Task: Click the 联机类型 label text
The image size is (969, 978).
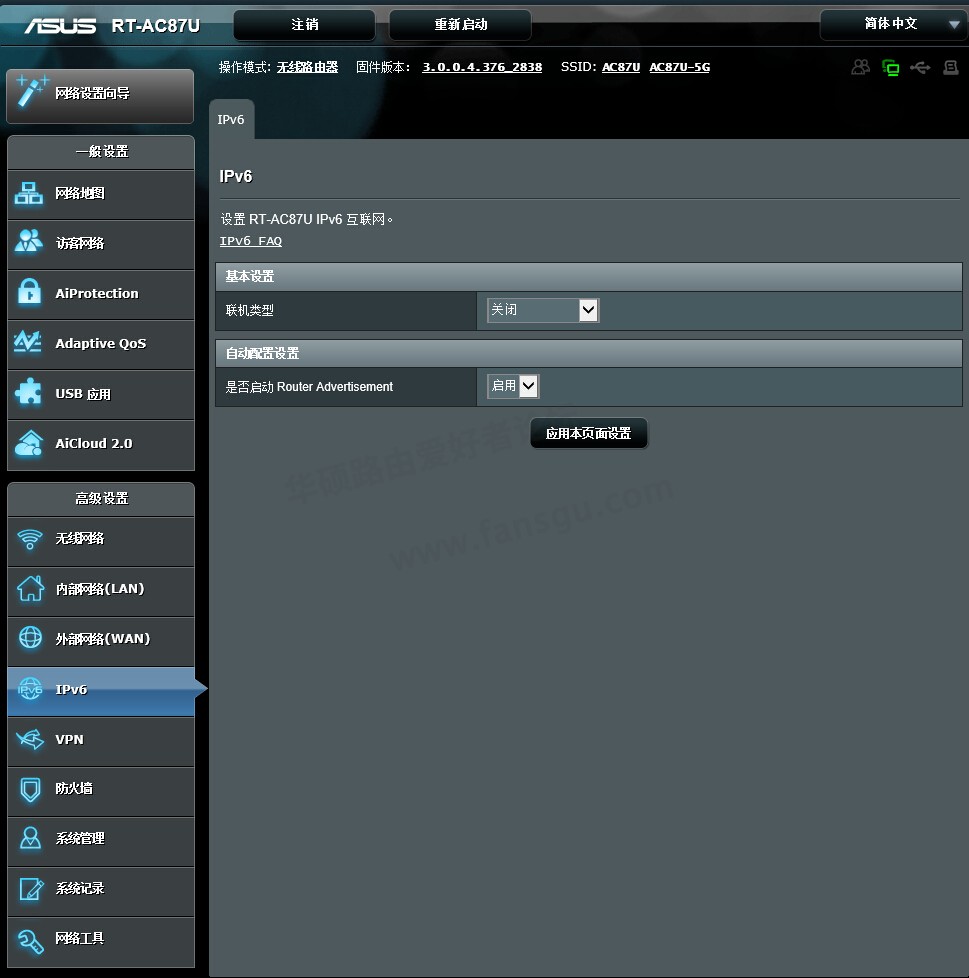Action: 249,310
